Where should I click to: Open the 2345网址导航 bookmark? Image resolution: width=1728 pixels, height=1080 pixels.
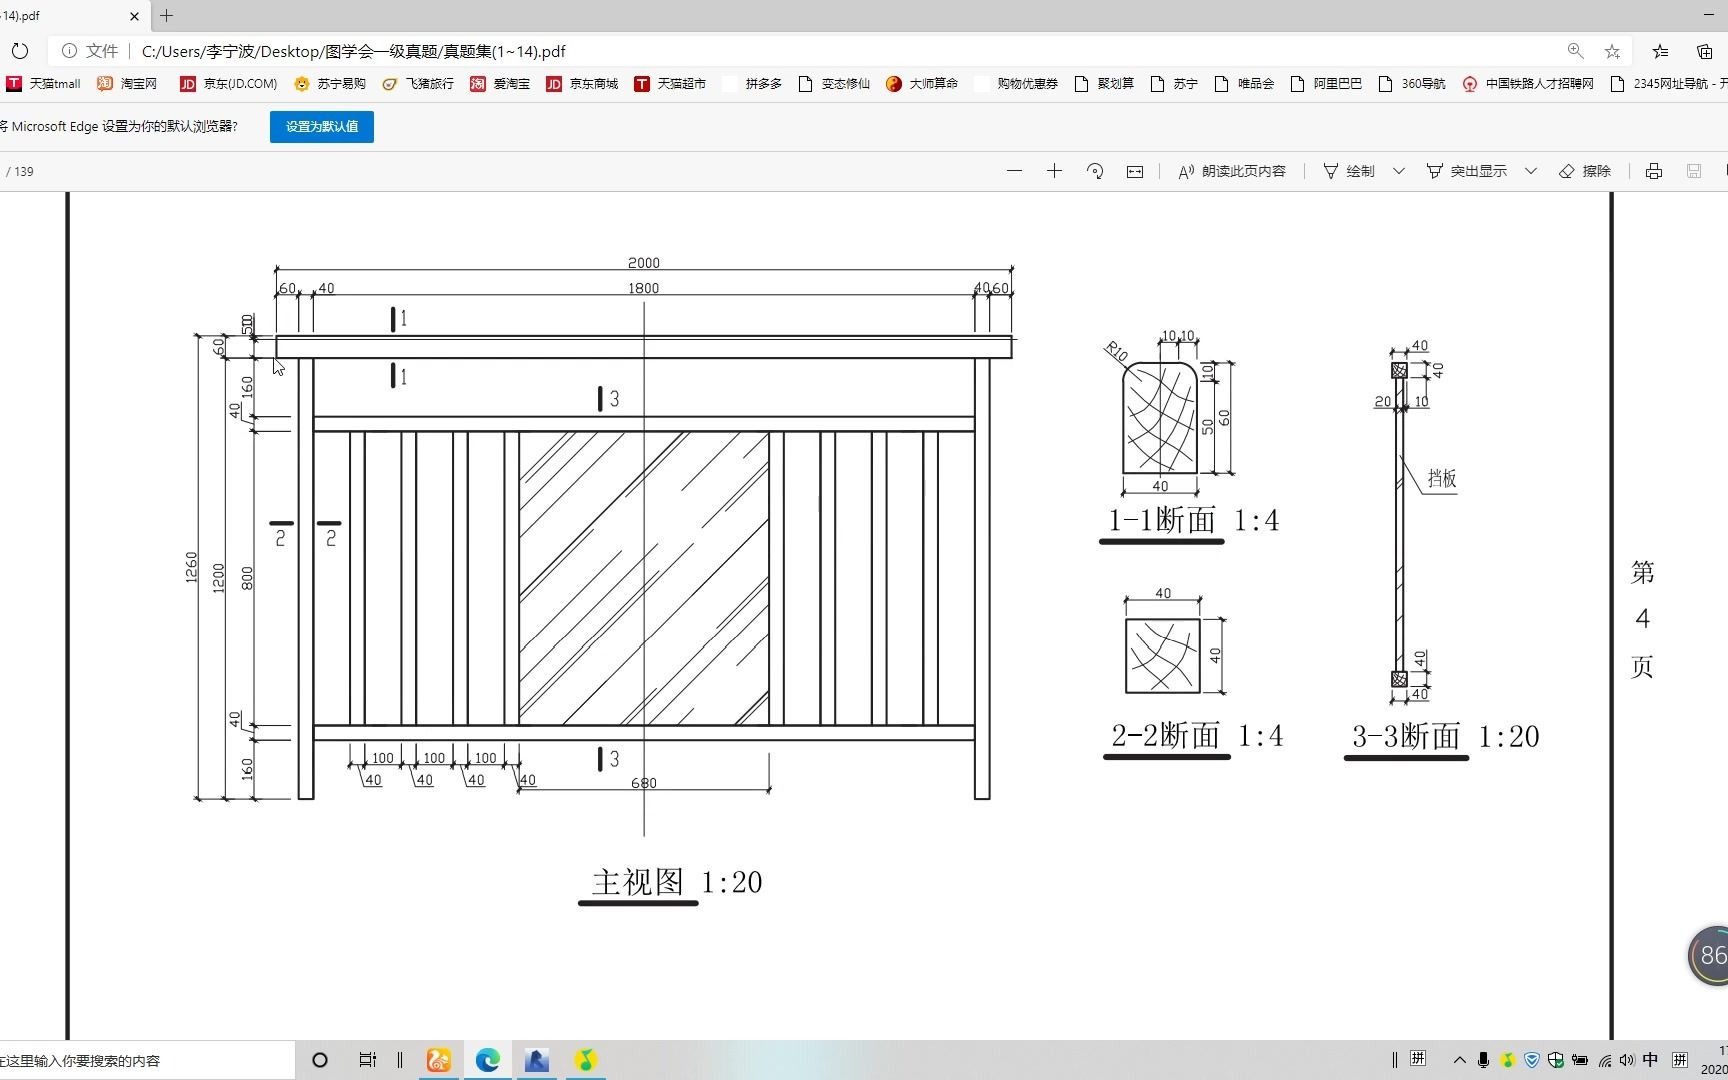(1668, 84)
